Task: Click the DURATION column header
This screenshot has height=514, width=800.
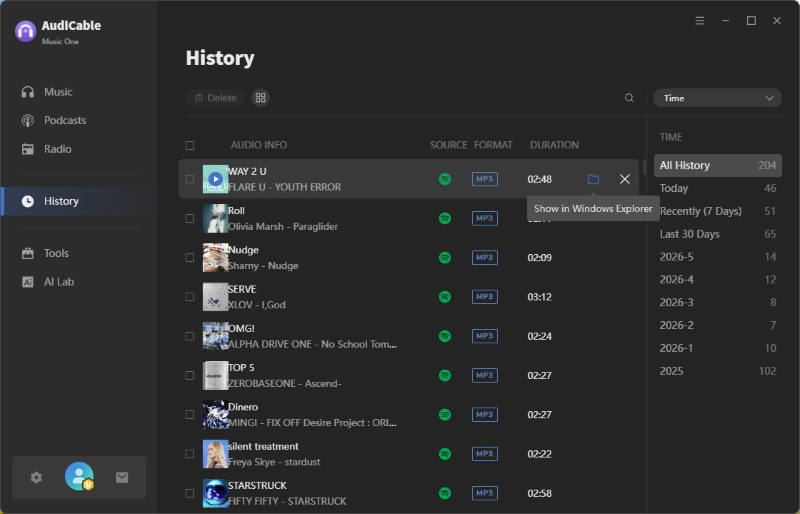Action: [554, 145]
